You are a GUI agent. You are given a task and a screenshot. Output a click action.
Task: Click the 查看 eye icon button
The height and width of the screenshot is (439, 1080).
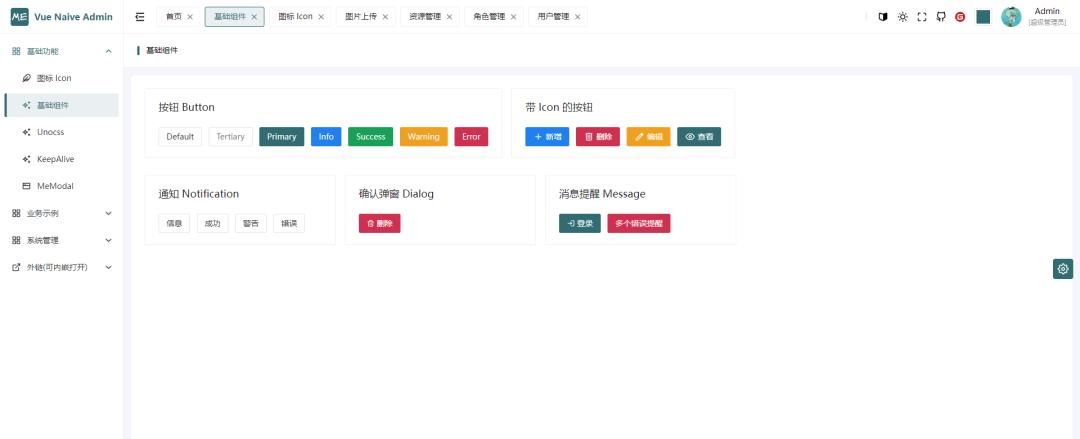point(699,136)
